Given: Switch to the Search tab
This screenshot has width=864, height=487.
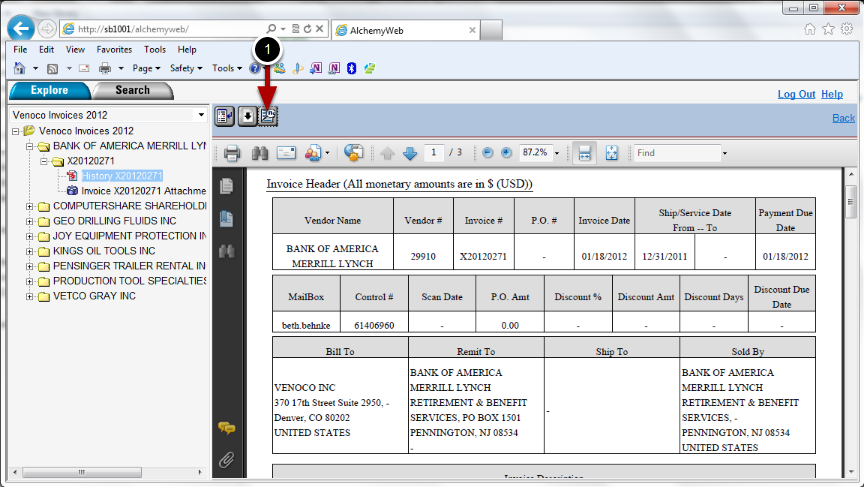Looking at the screenshot, I should tap(132, 90).
